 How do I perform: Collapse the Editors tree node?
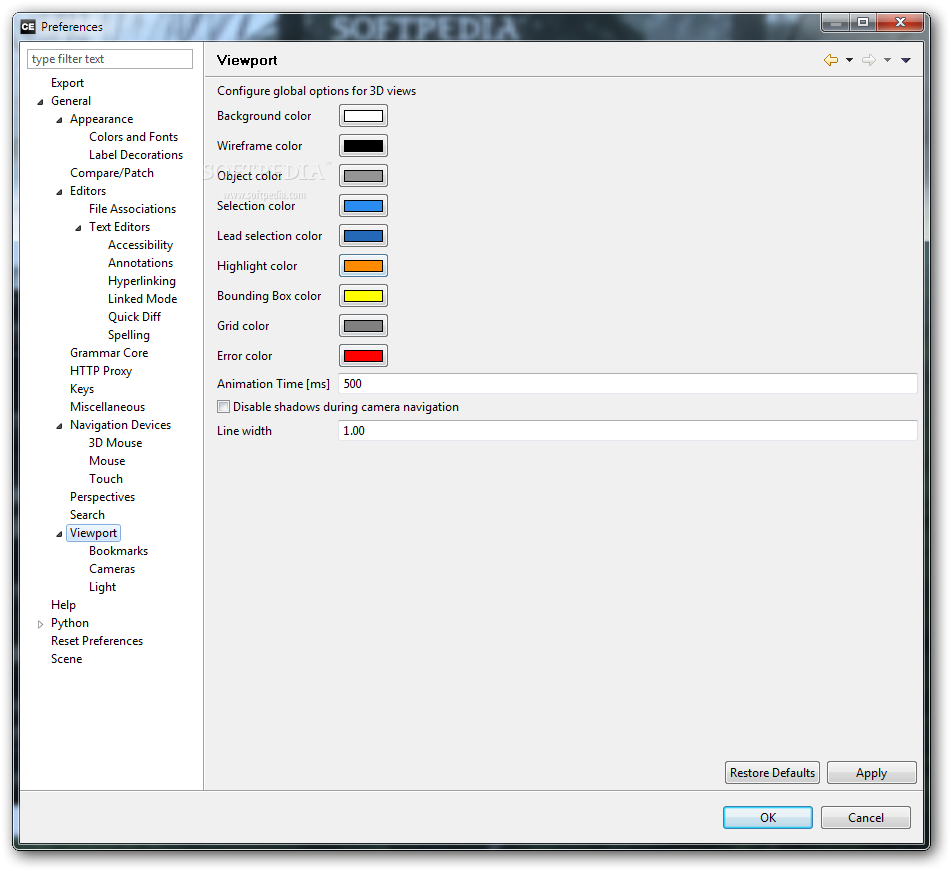[59, 192]
